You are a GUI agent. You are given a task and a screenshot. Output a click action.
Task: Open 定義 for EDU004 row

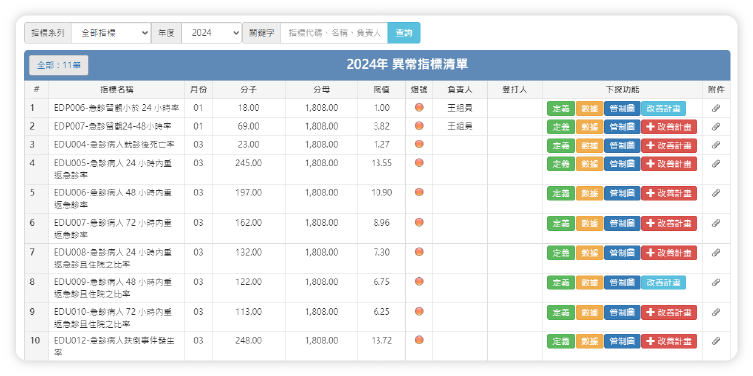[560, 145]
